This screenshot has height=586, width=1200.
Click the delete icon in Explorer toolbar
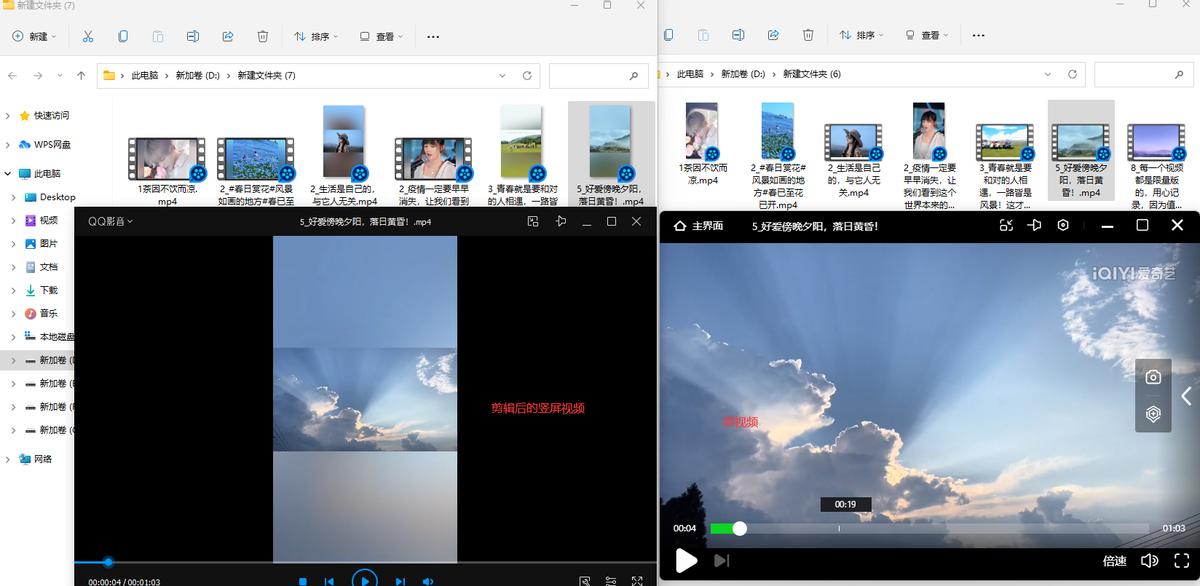pos(262,36)
